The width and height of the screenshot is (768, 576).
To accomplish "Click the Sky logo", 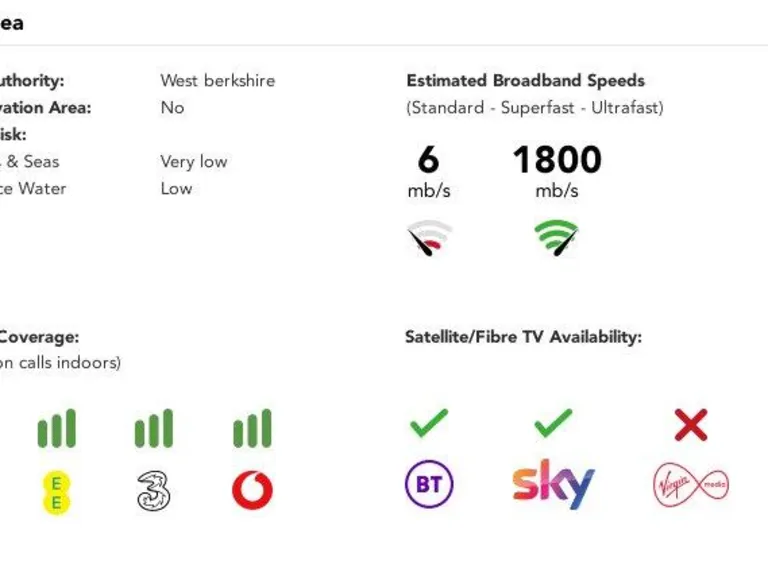I will coord(553,484).
